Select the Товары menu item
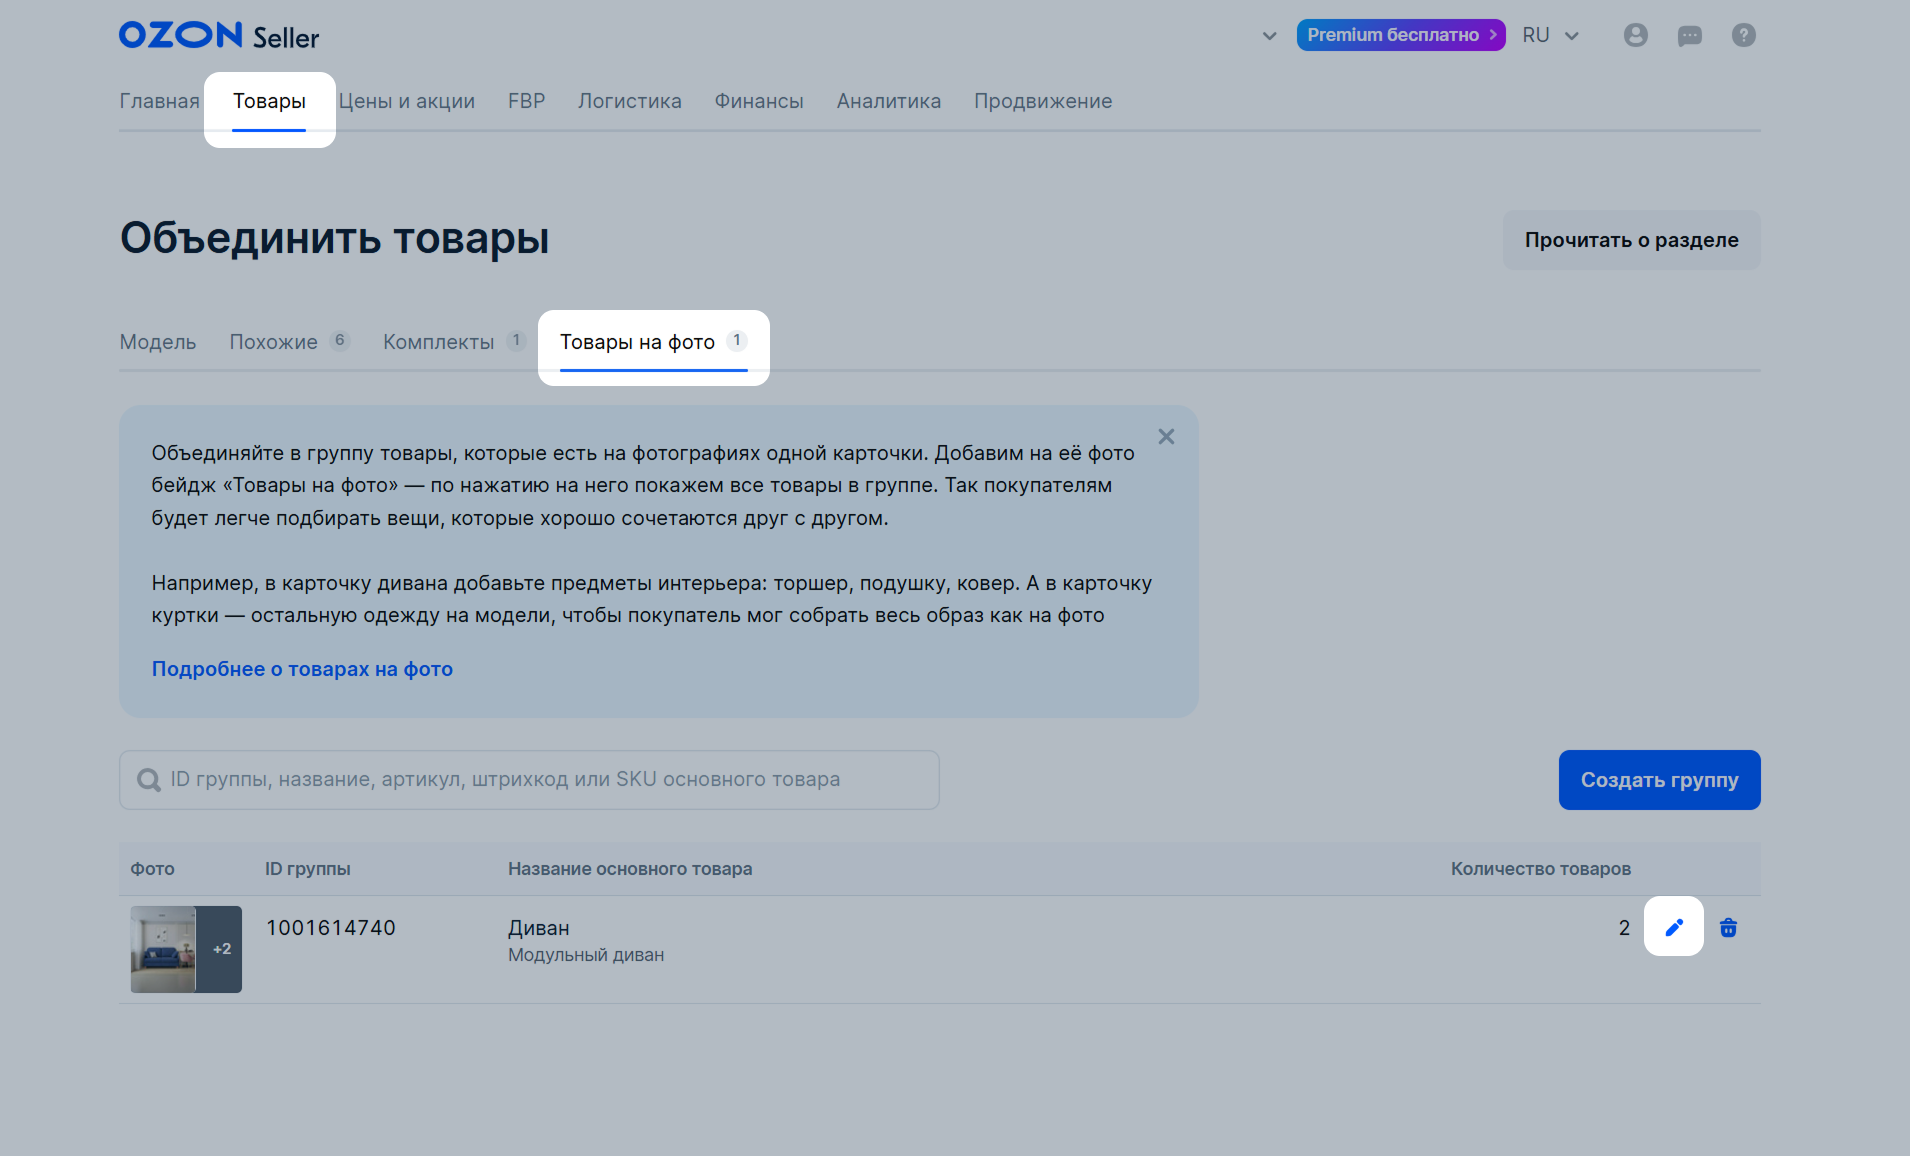 point(269,101)
